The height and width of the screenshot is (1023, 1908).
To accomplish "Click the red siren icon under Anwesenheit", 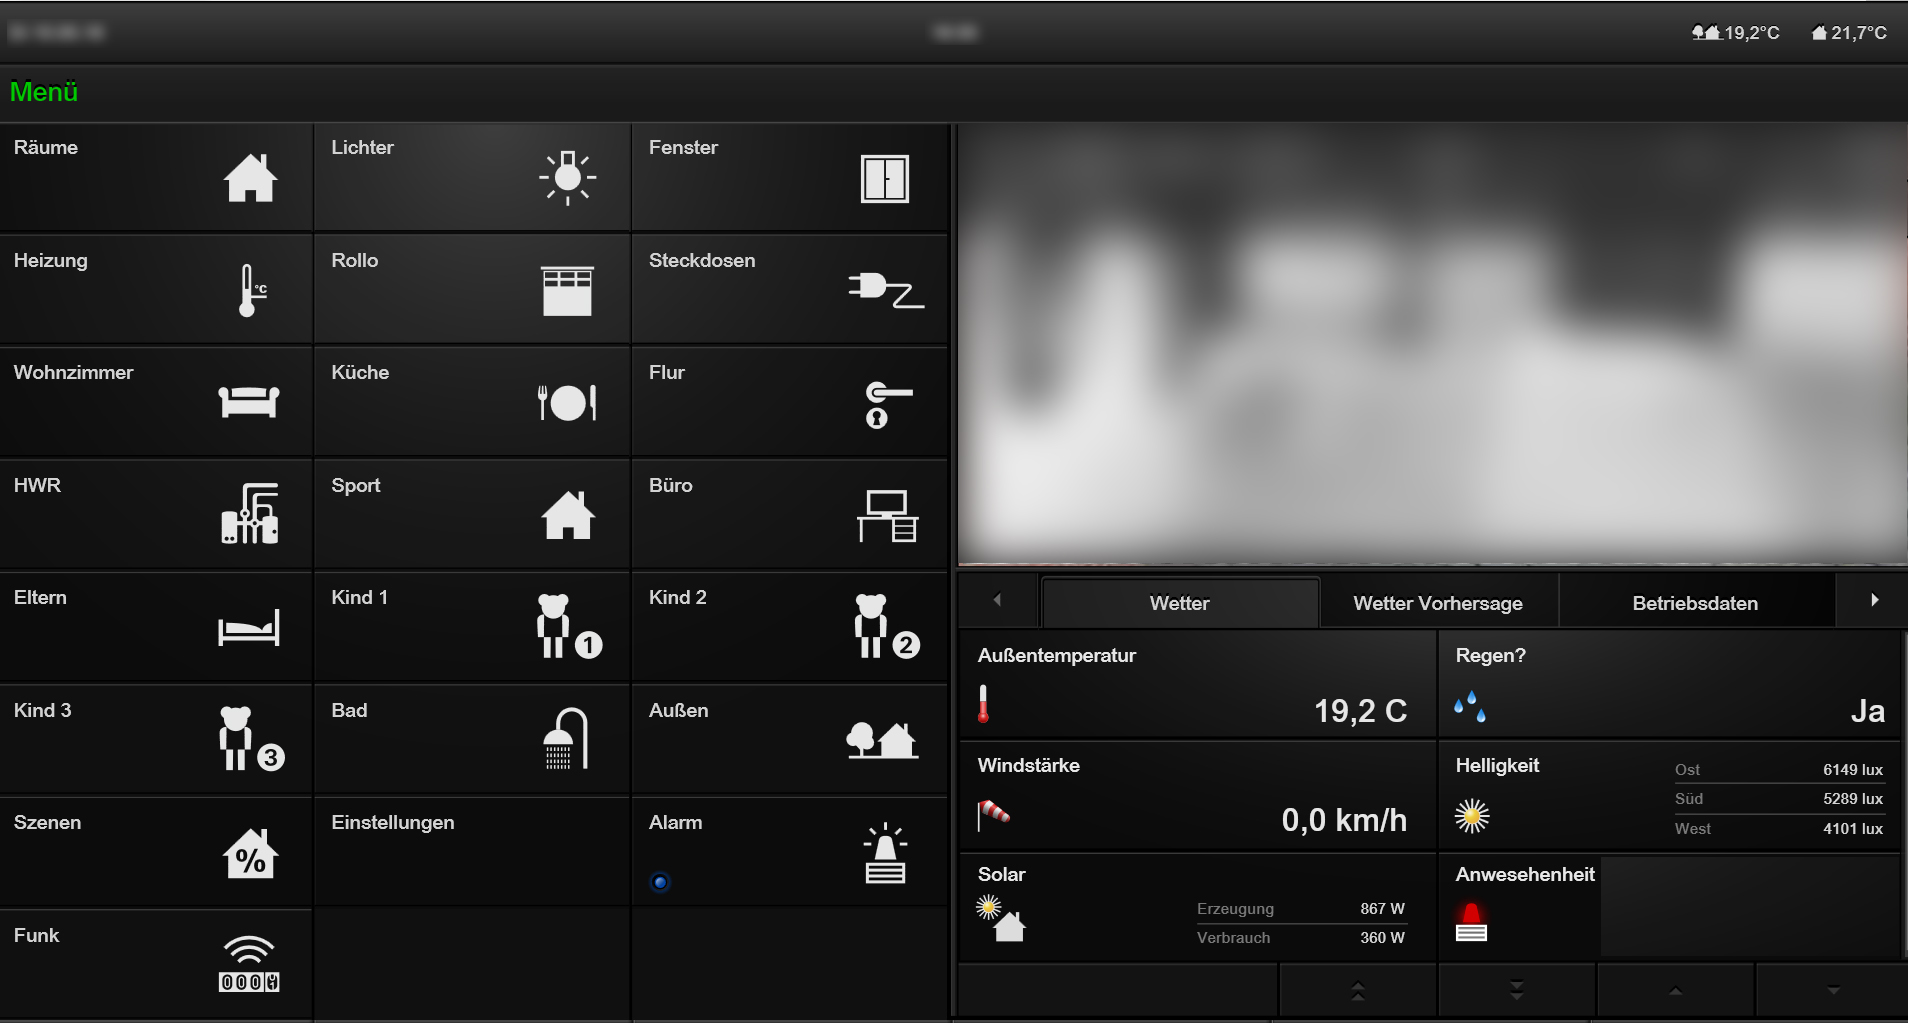I will [x=1471, y=922].
